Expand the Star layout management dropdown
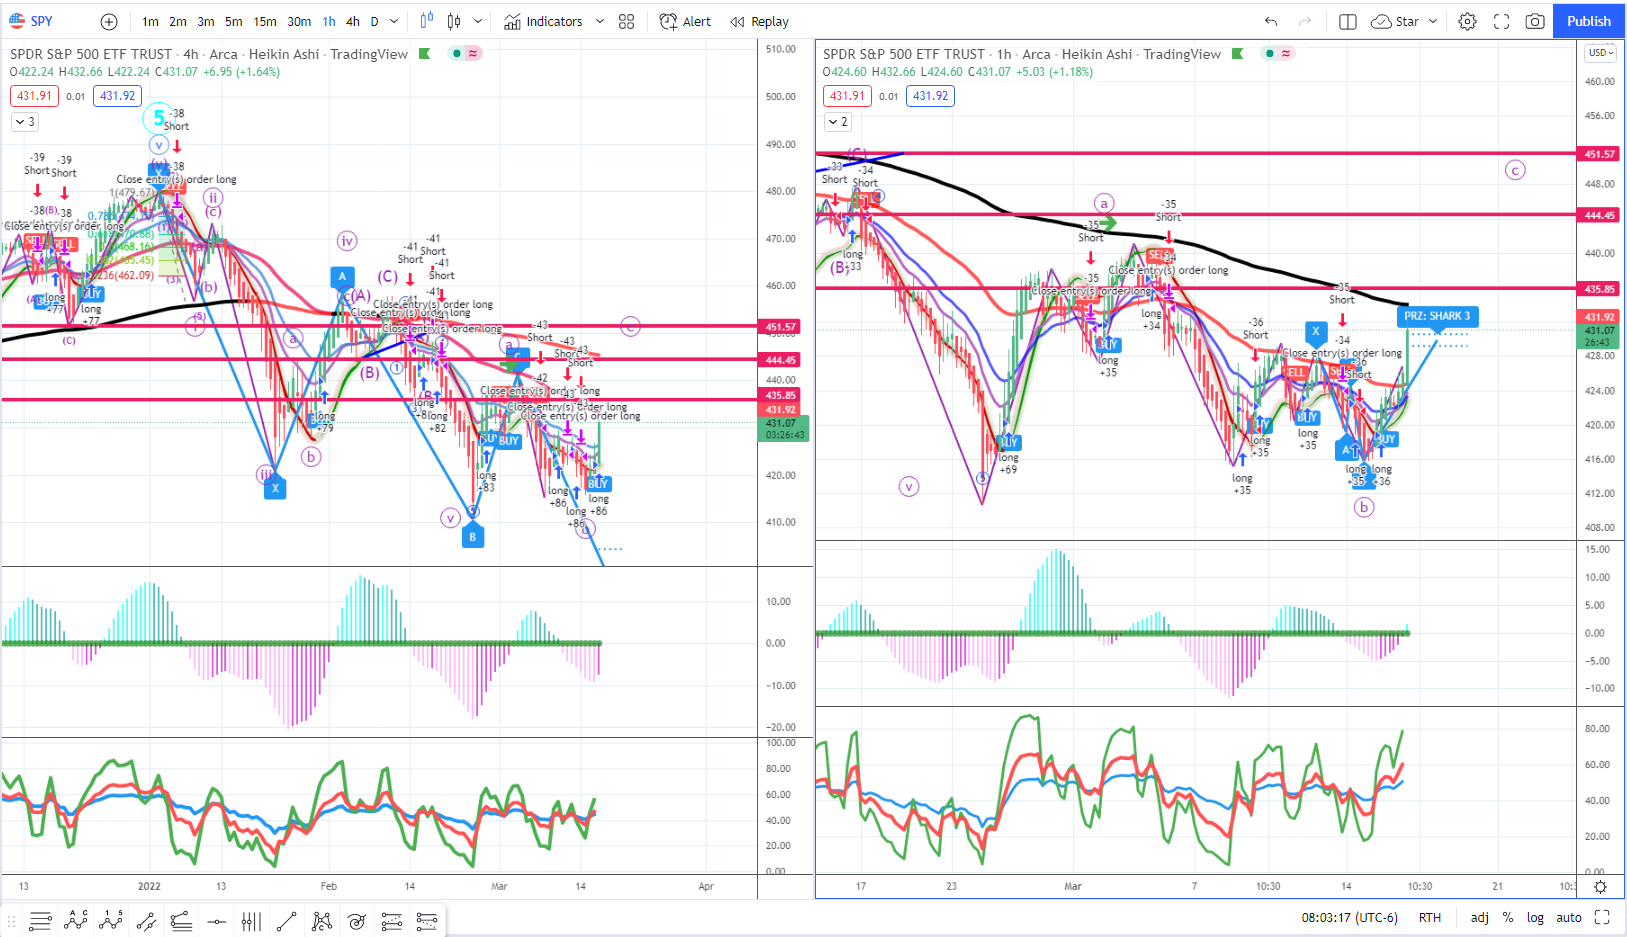Viewport: 1627px width, 937px height. [1433, 21]
